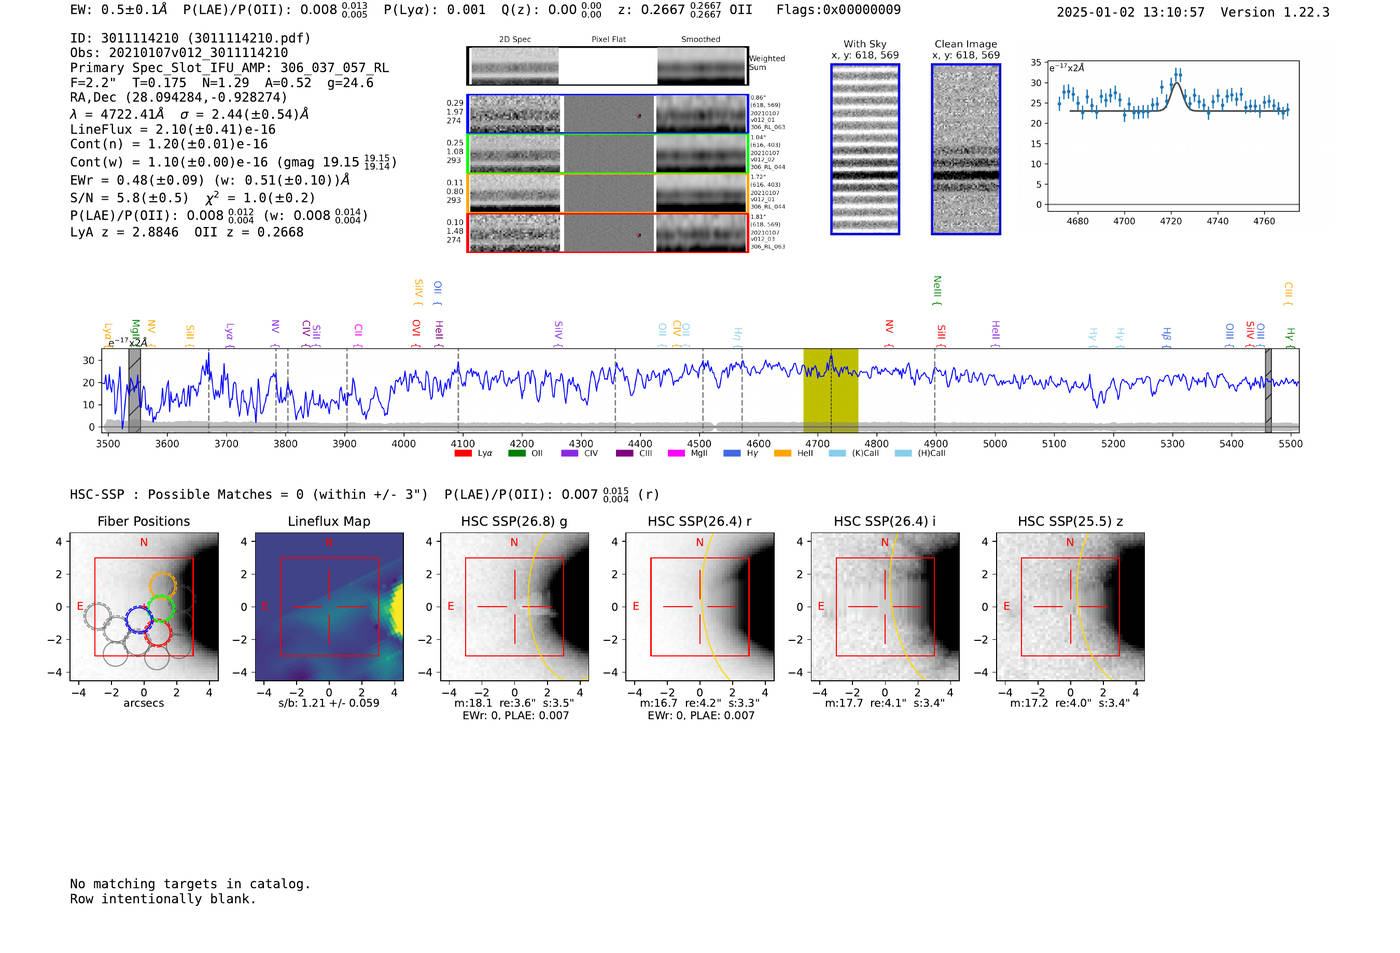This screenshot has width=1400, height=953.
Task: Pick the (K)CaII light-blue legend swatch
Action: click(x=837, y=453)
